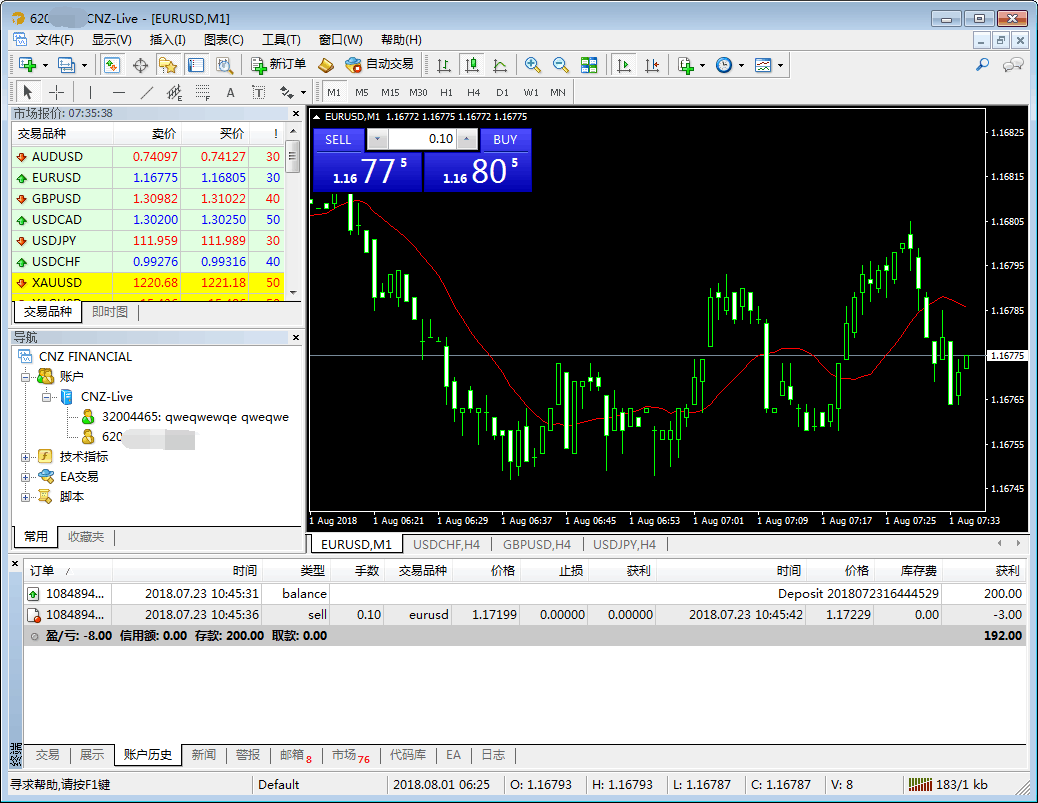Select the crosshair tool
1038x803 pixels.
pyautogui.click(x=56, y=92)
